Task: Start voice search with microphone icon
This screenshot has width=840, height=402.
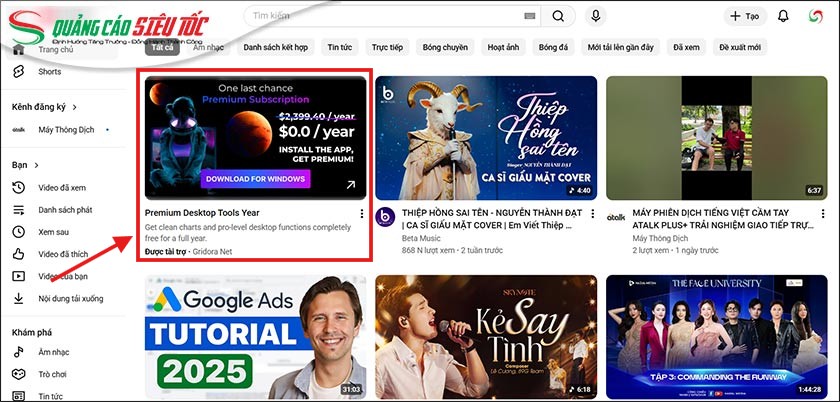Action: point(595,16)
